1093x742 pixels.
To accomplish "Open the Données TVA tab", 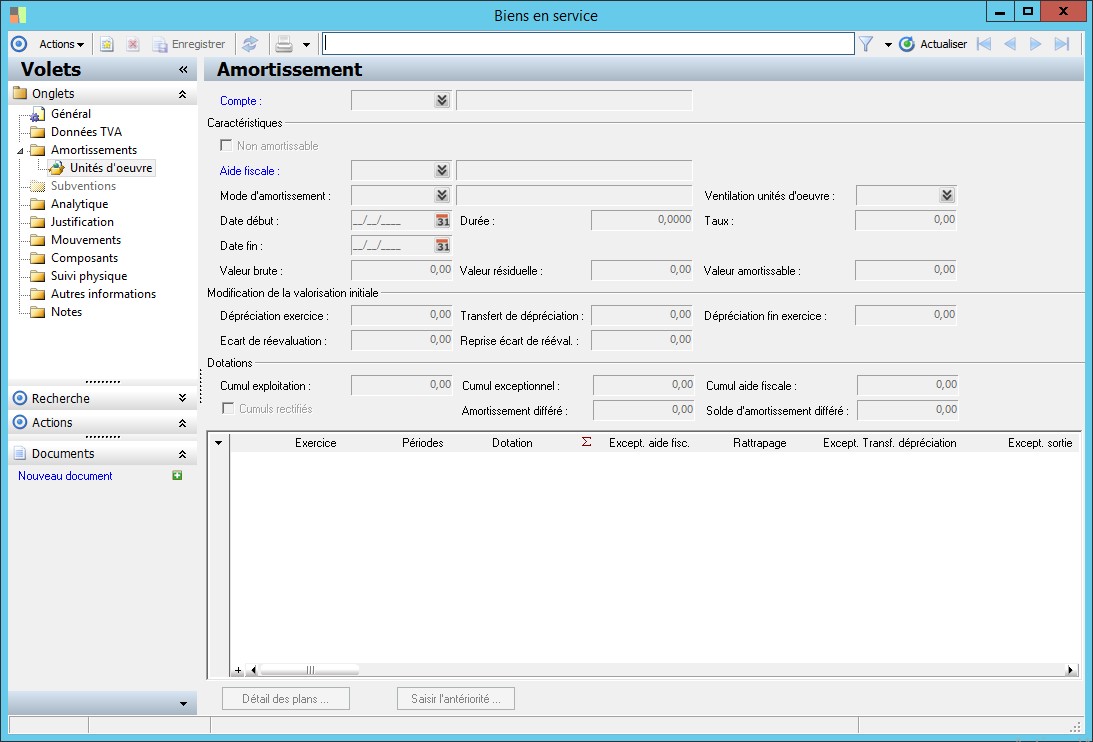I will (x=86, y=132).
